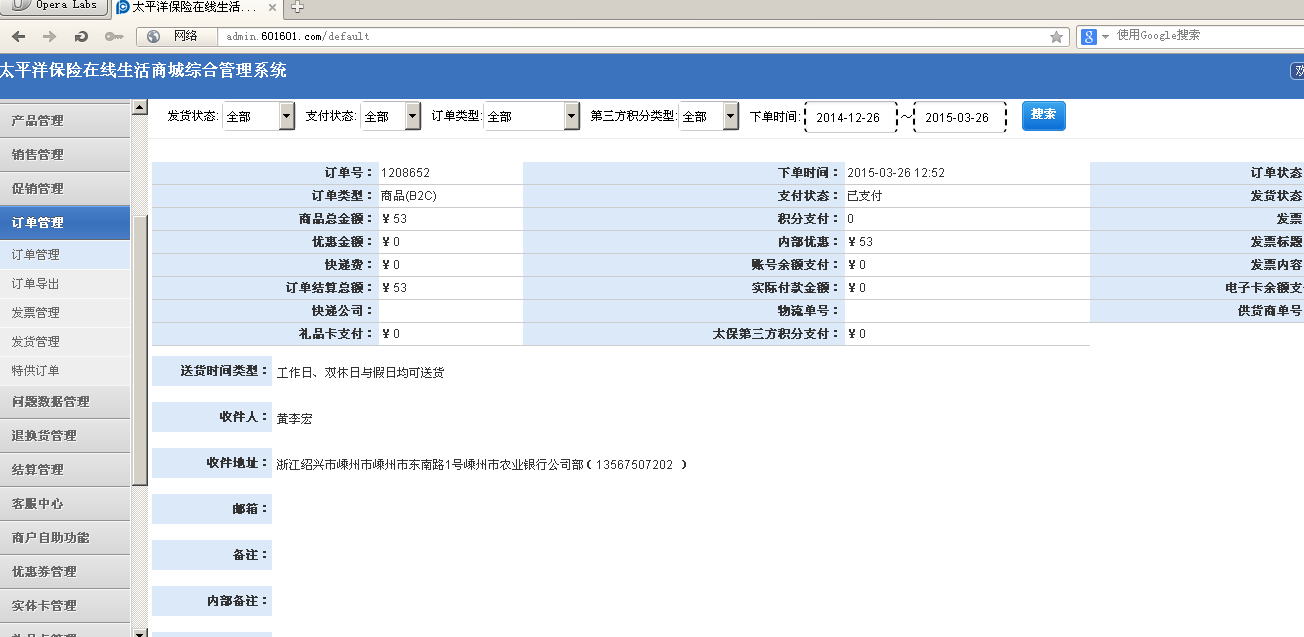Viewport: 1304px width, 637px height.
Task: Open the 订单管理 submenu item
Action: tap(65, 255)
